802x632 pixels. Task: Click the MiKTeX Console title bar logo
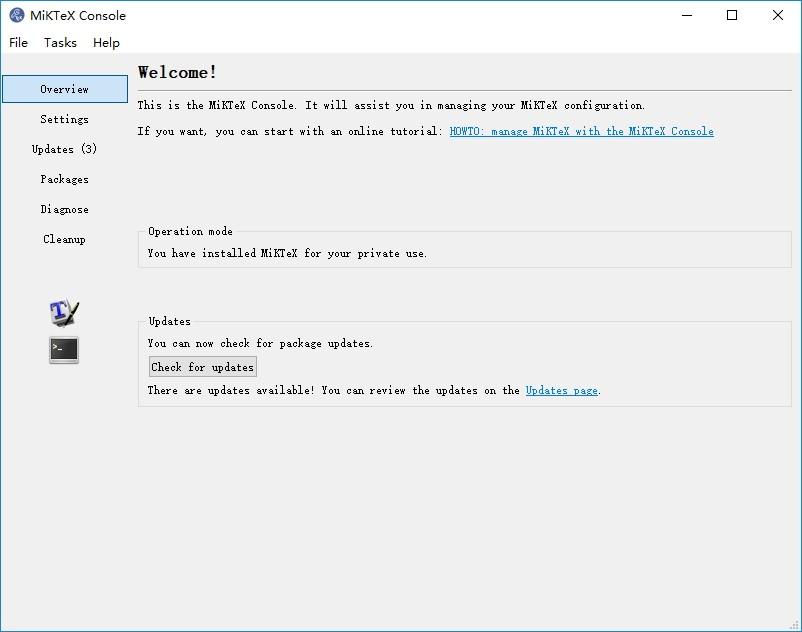tap(17, 15)
